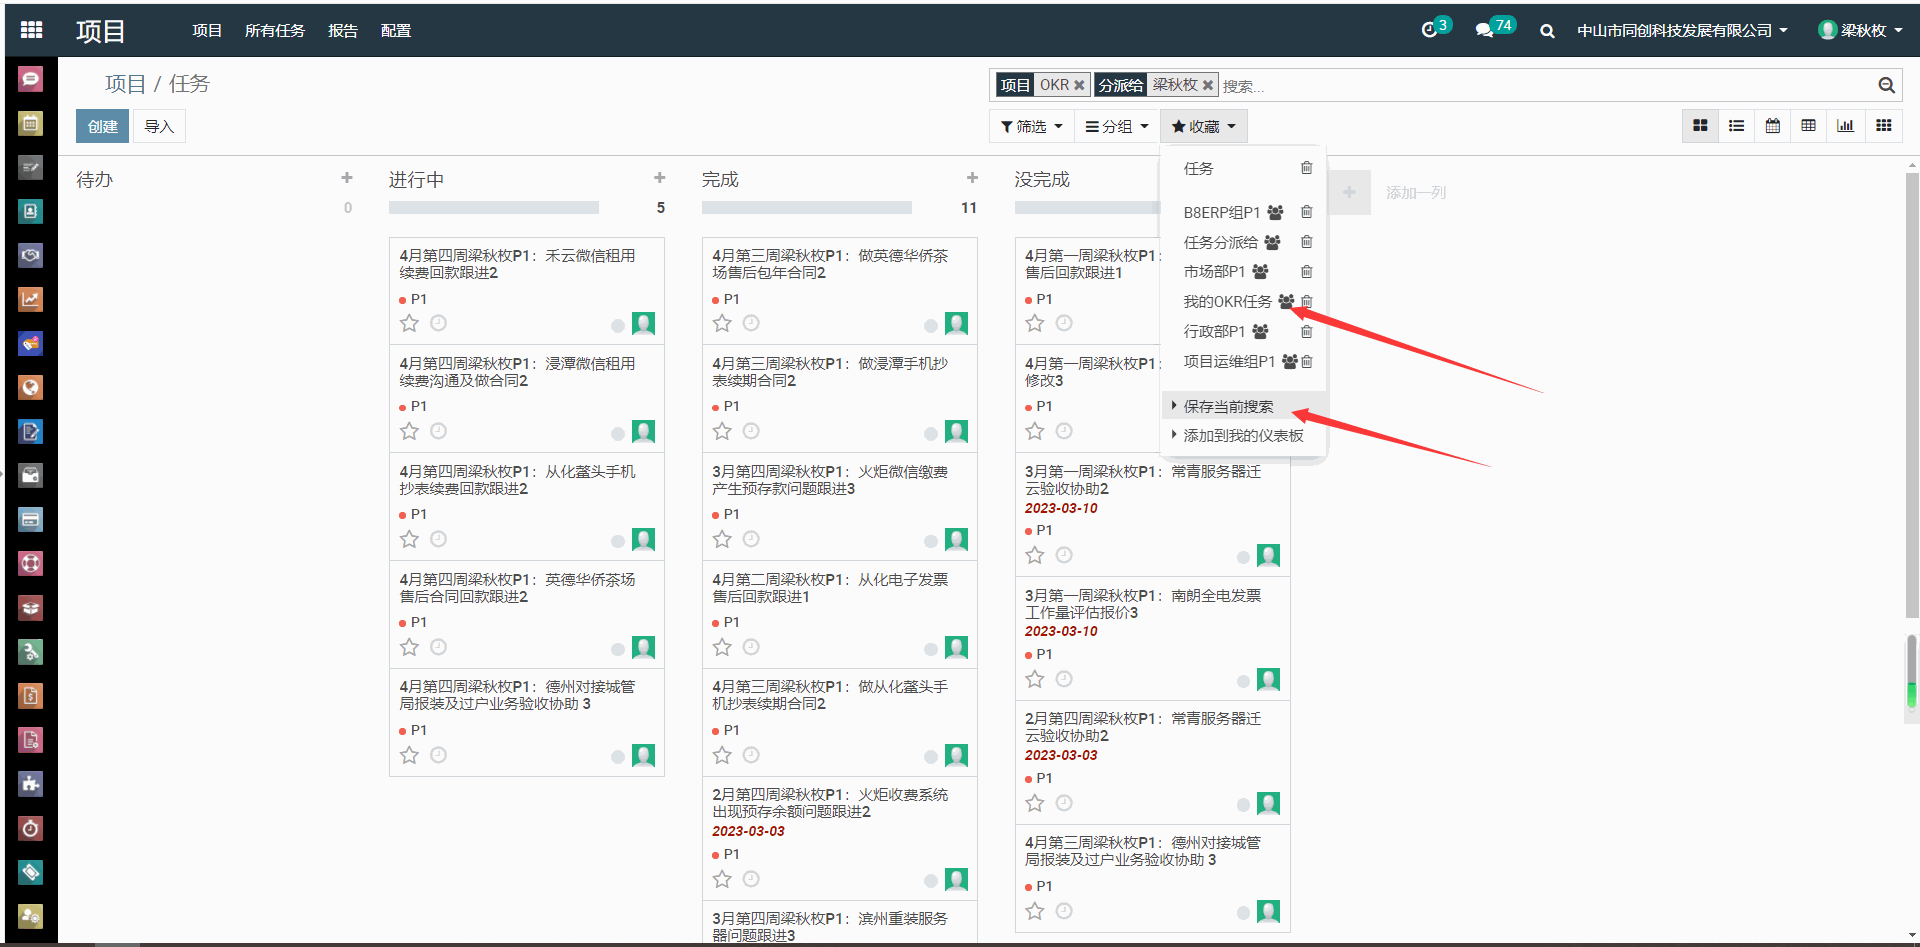
Task: Toggle star on 做英德华侨茶场售后包年合同2 task
Action: point(722,323)
